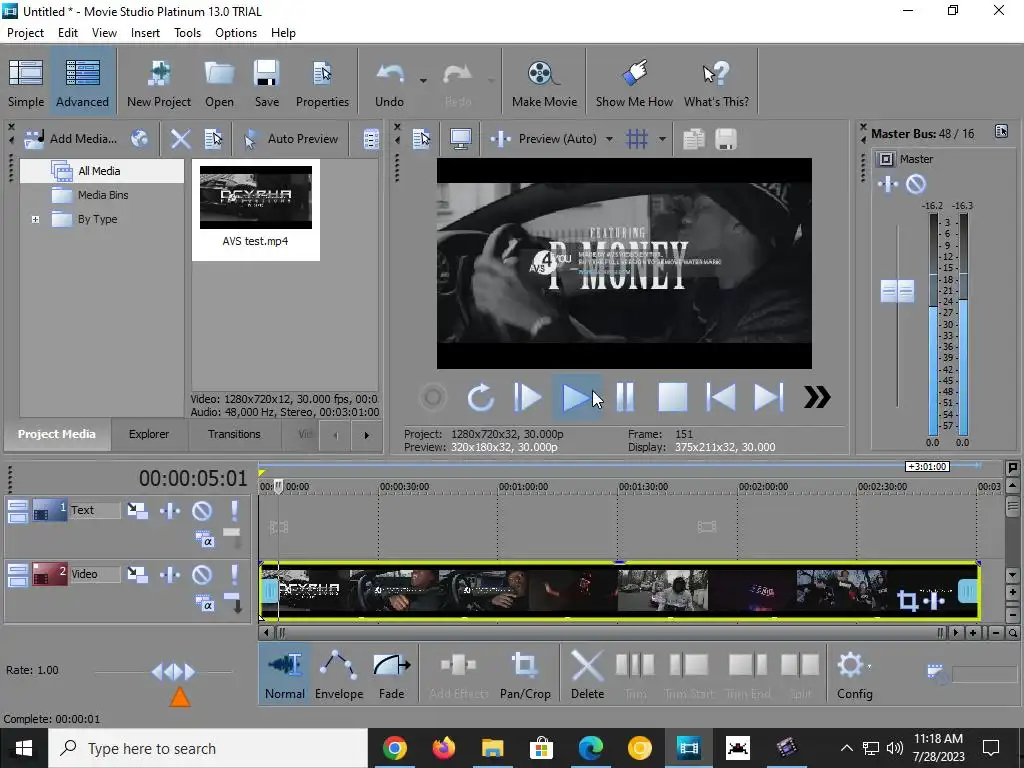Play from start in preview

click(528, 397)
